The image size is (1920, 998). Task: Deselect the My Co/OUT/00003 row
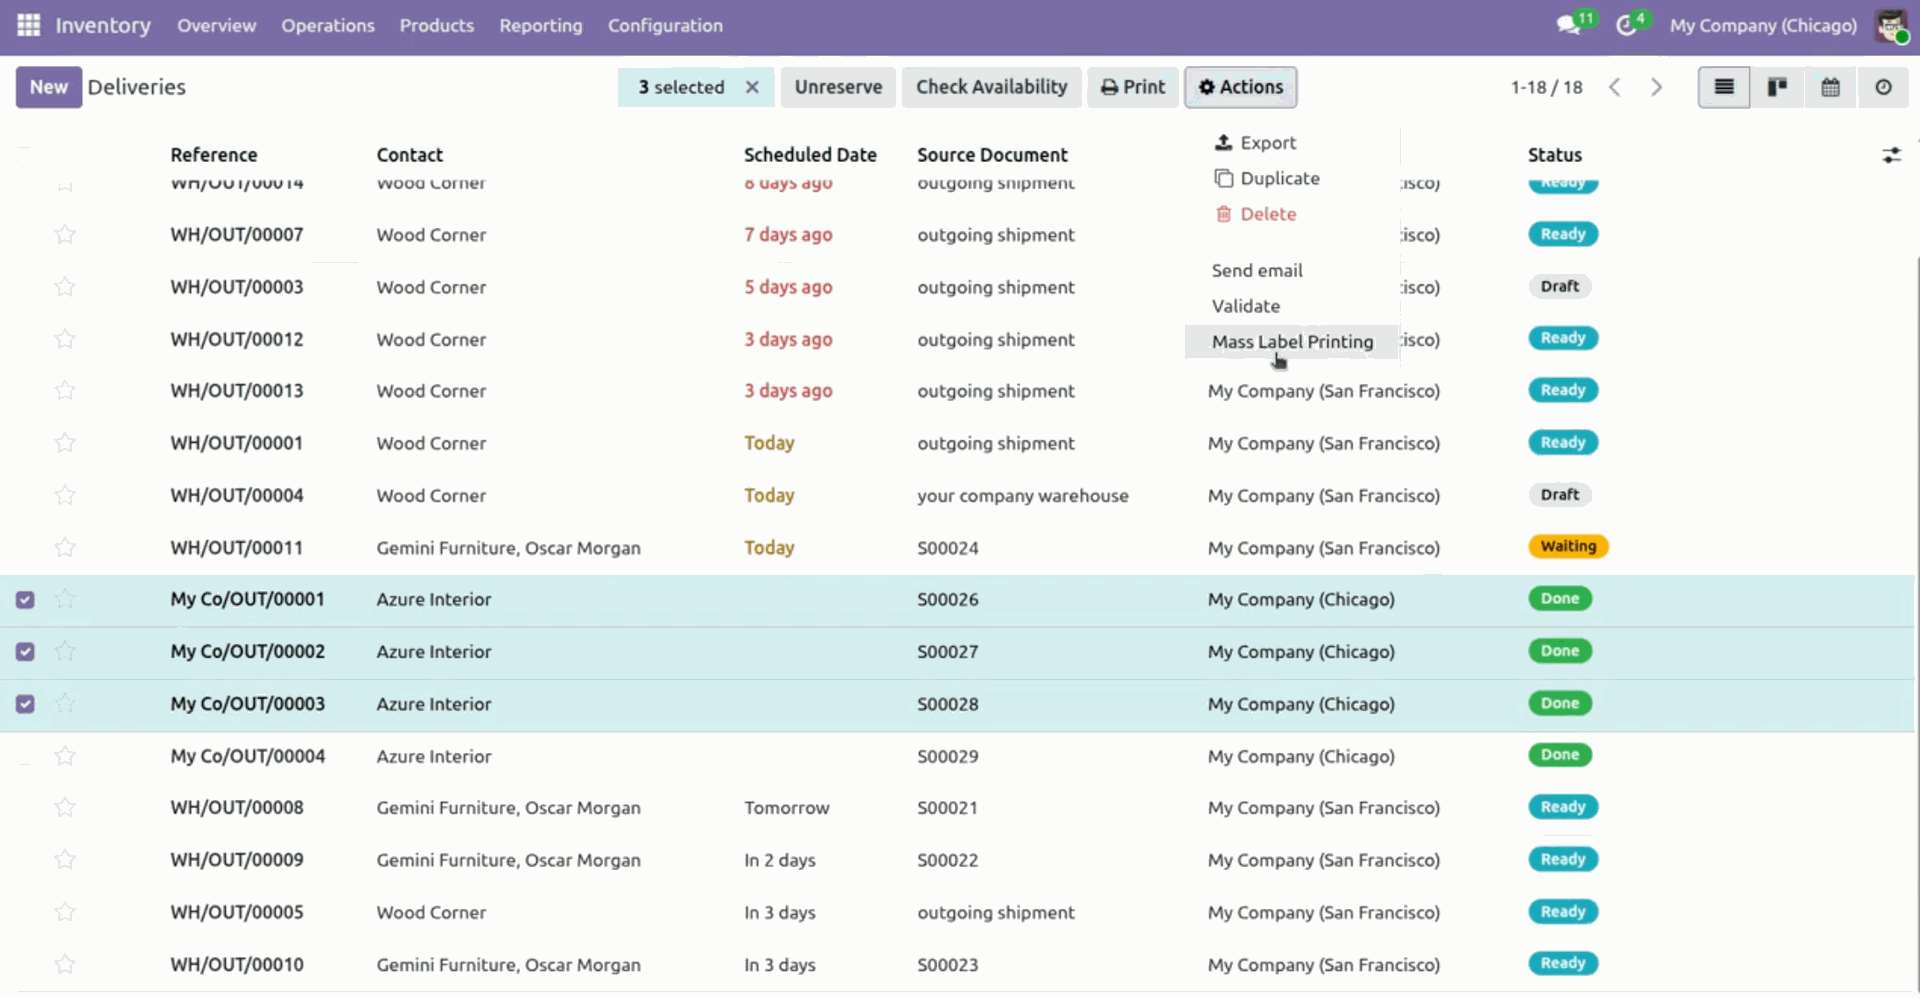coord(25,704)
